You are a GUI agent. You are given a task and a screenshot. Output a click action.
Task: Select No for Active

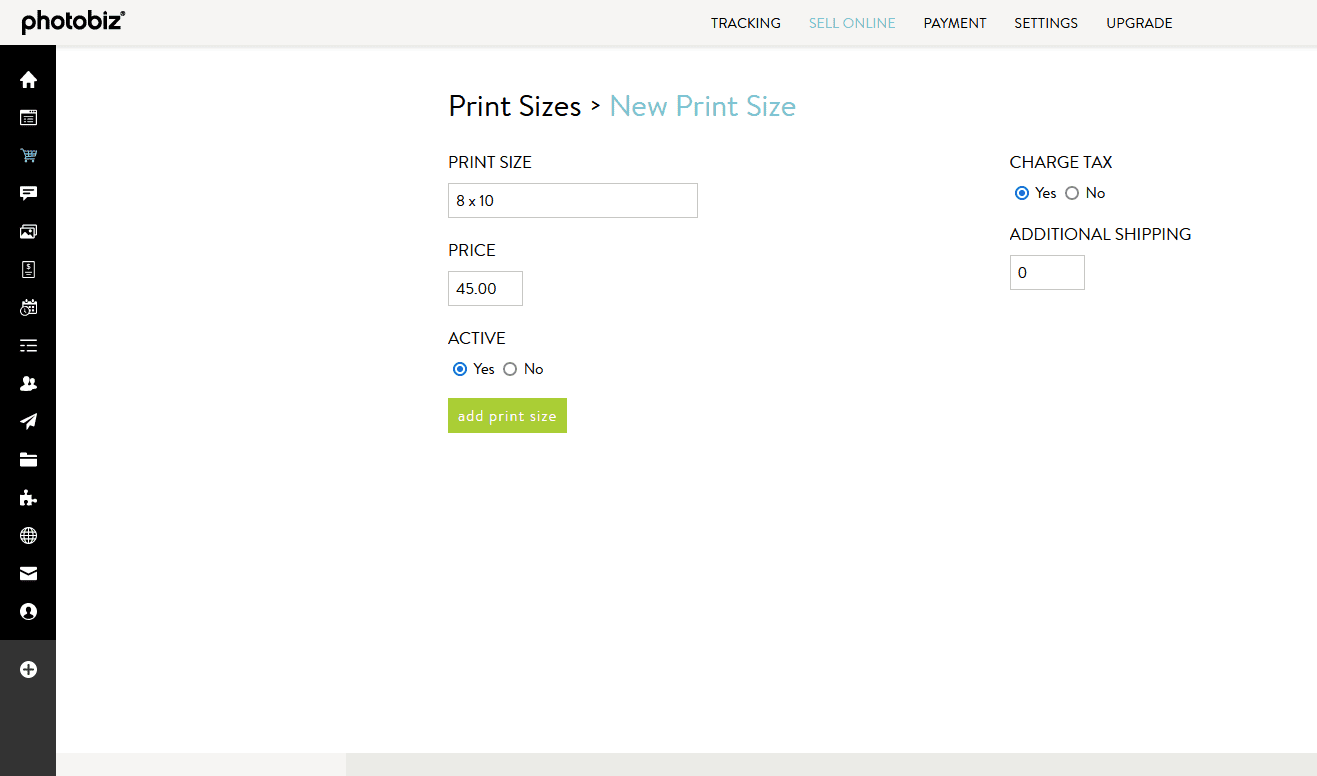pyautogui.click(x=510, y=369)
